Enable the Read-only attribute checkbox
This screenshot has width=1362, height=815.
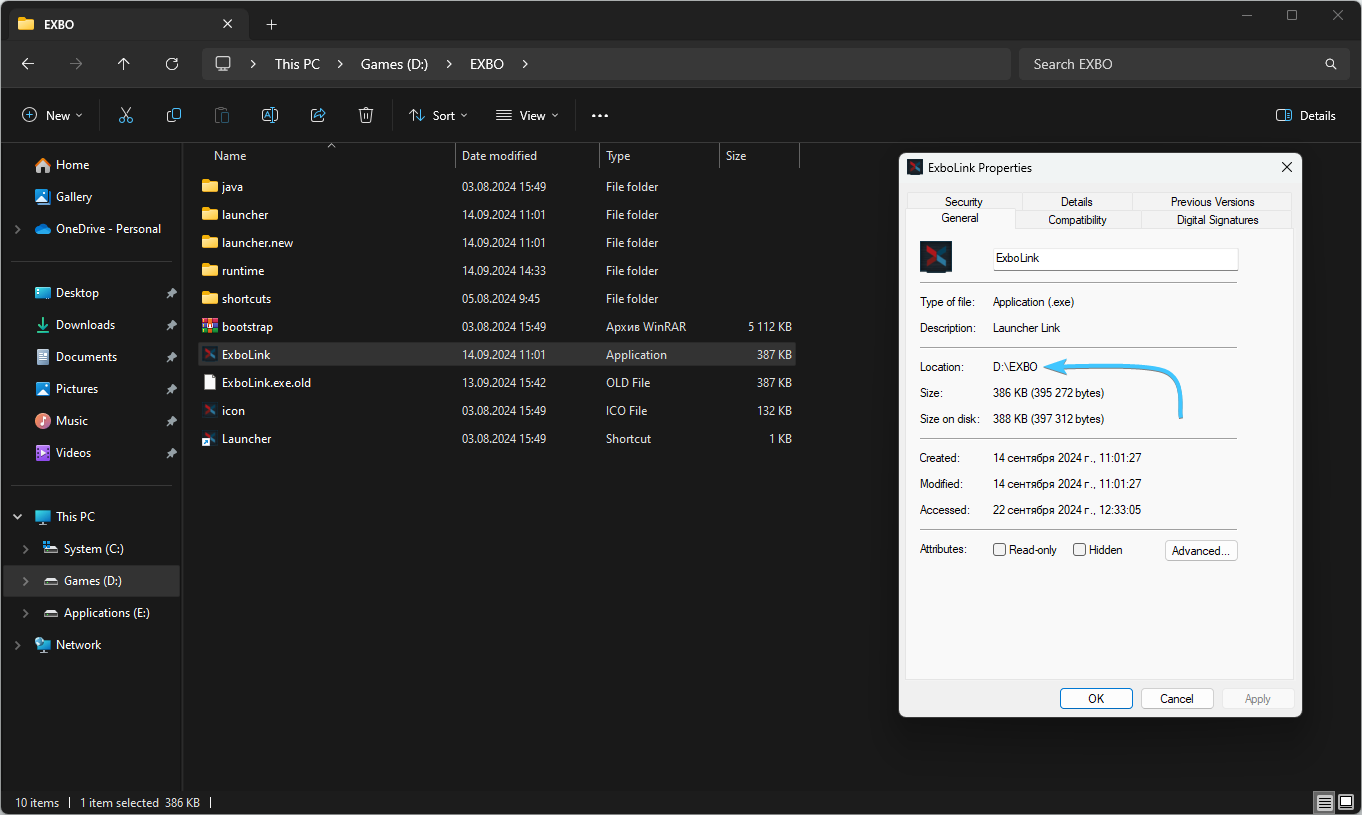click(999, 550)
